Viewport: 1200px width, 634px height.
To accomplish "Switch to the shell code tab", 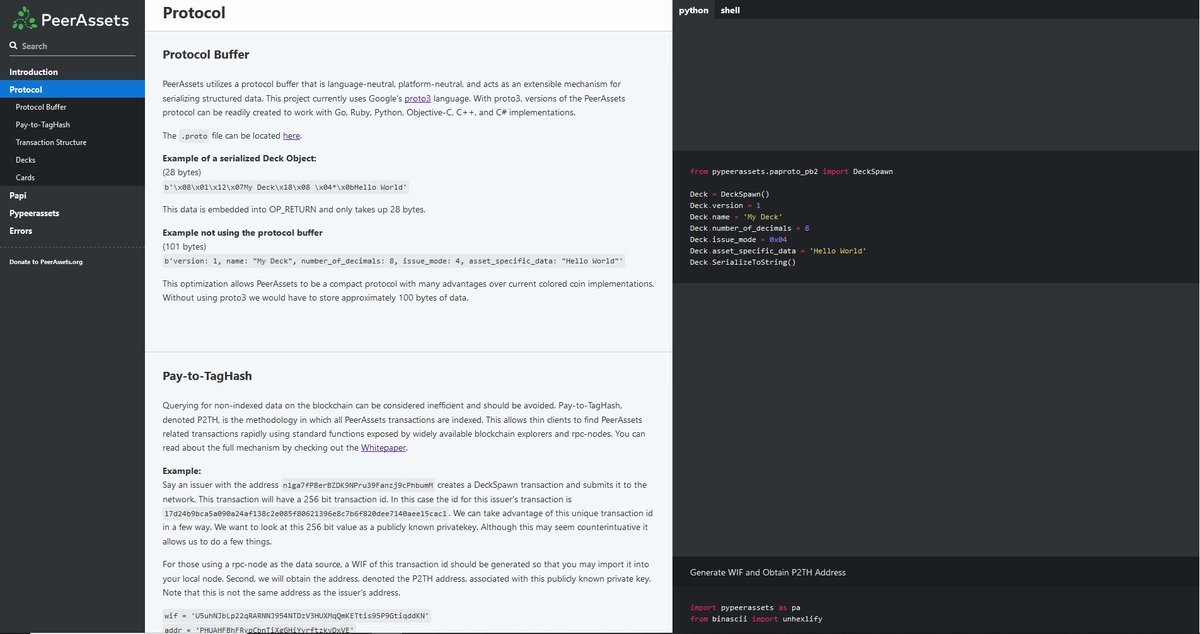I will click(730, 10).
